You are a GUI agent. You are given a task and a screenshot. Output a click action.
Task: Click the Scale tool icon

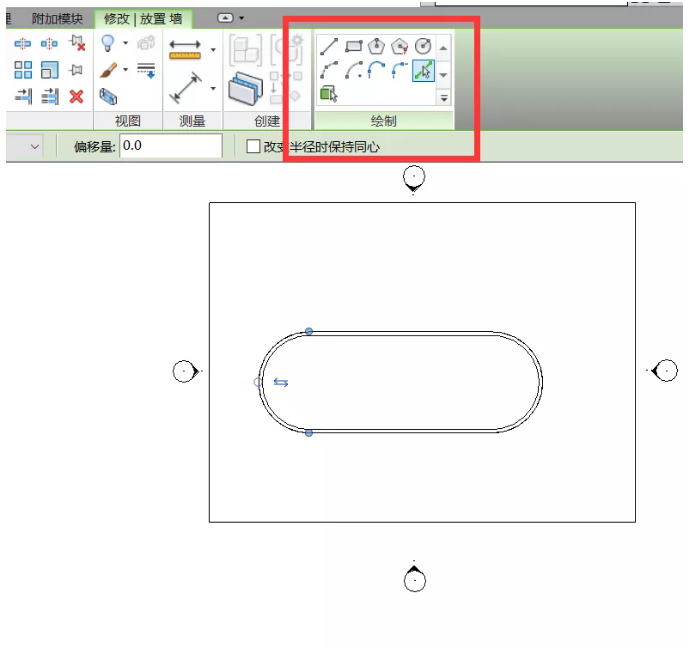tap(50, 70)
